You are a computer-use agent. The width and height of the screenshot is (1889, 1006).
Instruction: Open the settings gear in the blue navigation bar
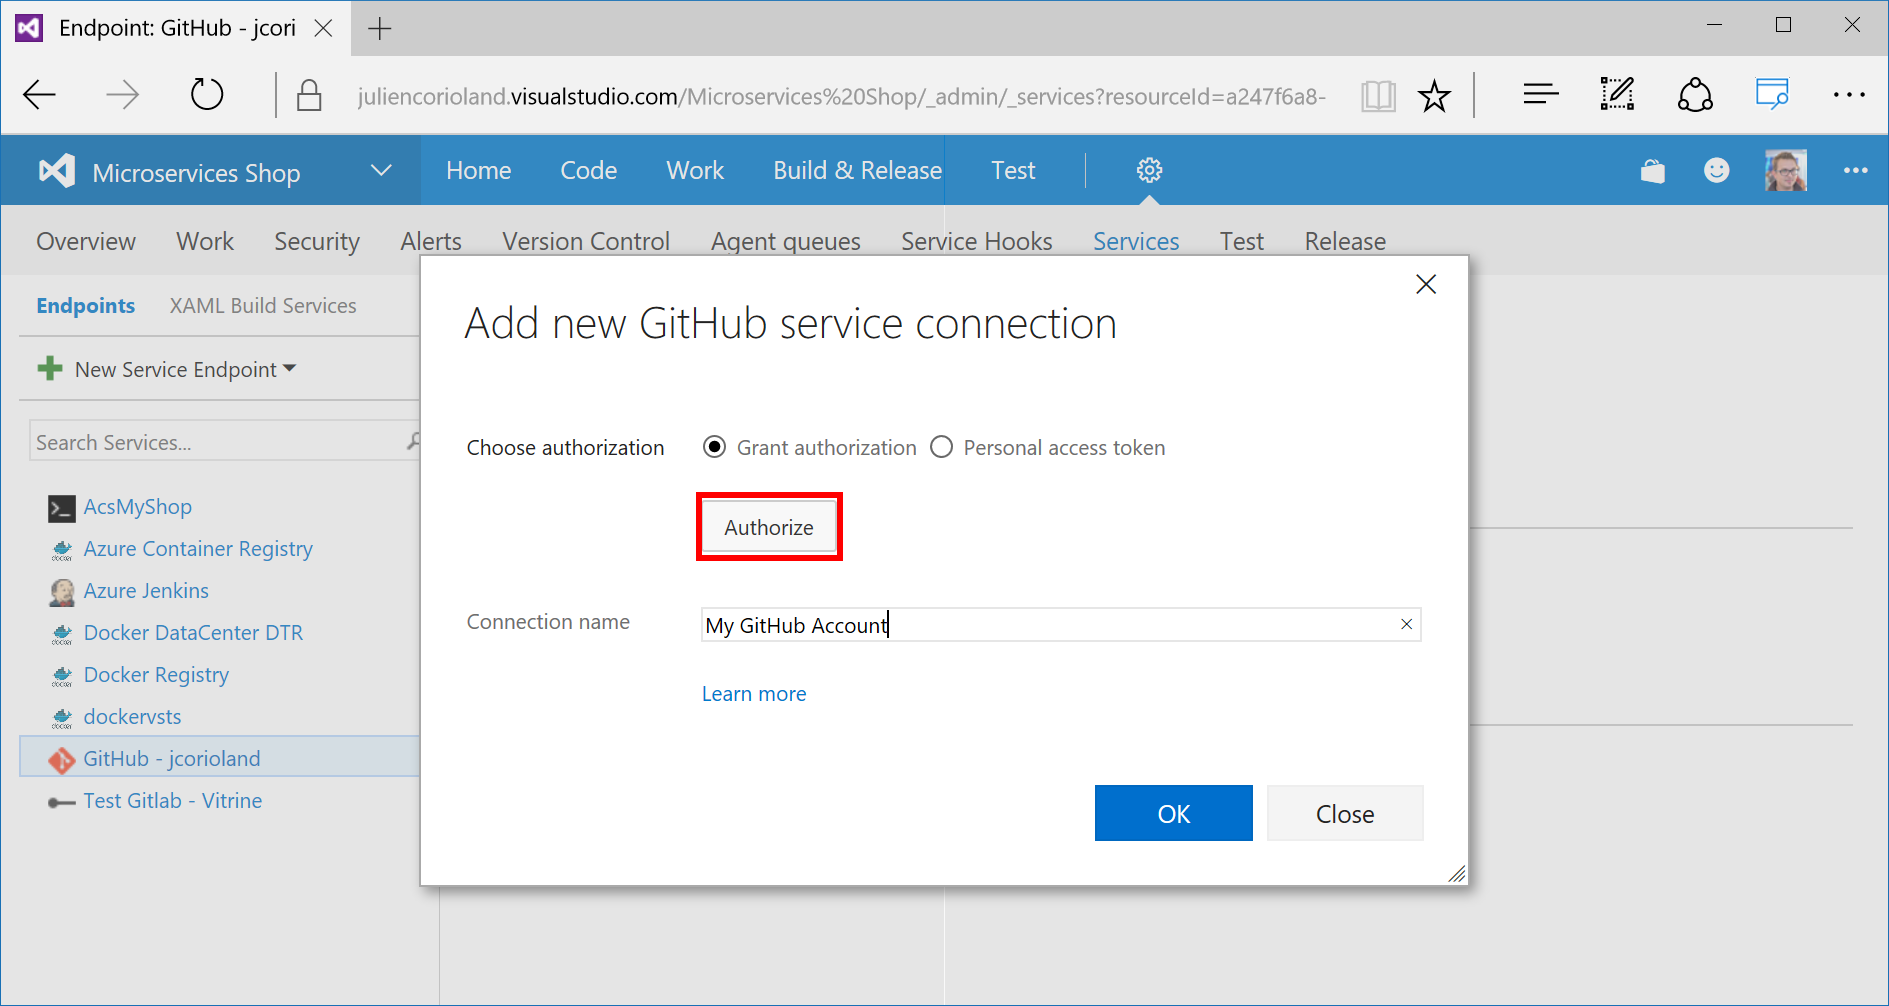point(1148,170)
